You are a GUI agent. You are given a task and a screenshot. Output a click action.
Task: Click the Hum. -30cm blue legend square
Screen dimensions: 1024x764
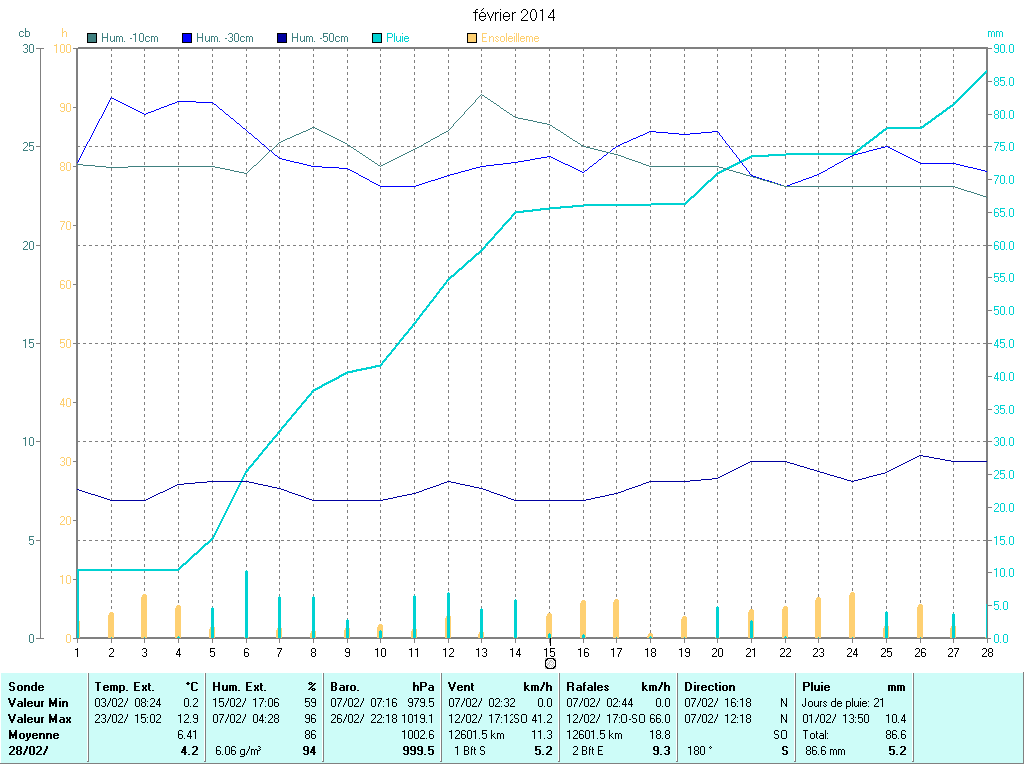click(187, 38)
